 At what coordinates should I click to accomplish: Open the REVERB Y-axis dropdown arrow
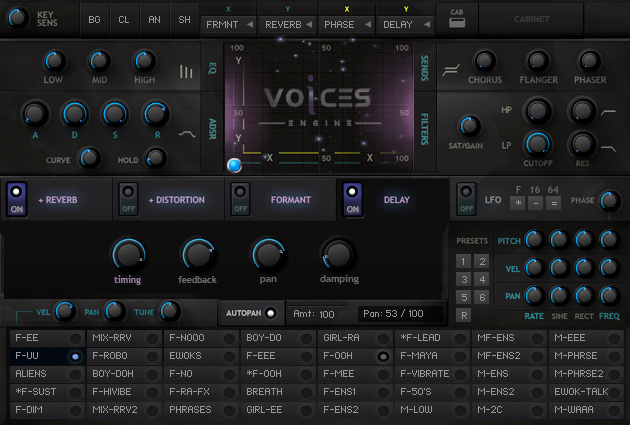point(309,25)
